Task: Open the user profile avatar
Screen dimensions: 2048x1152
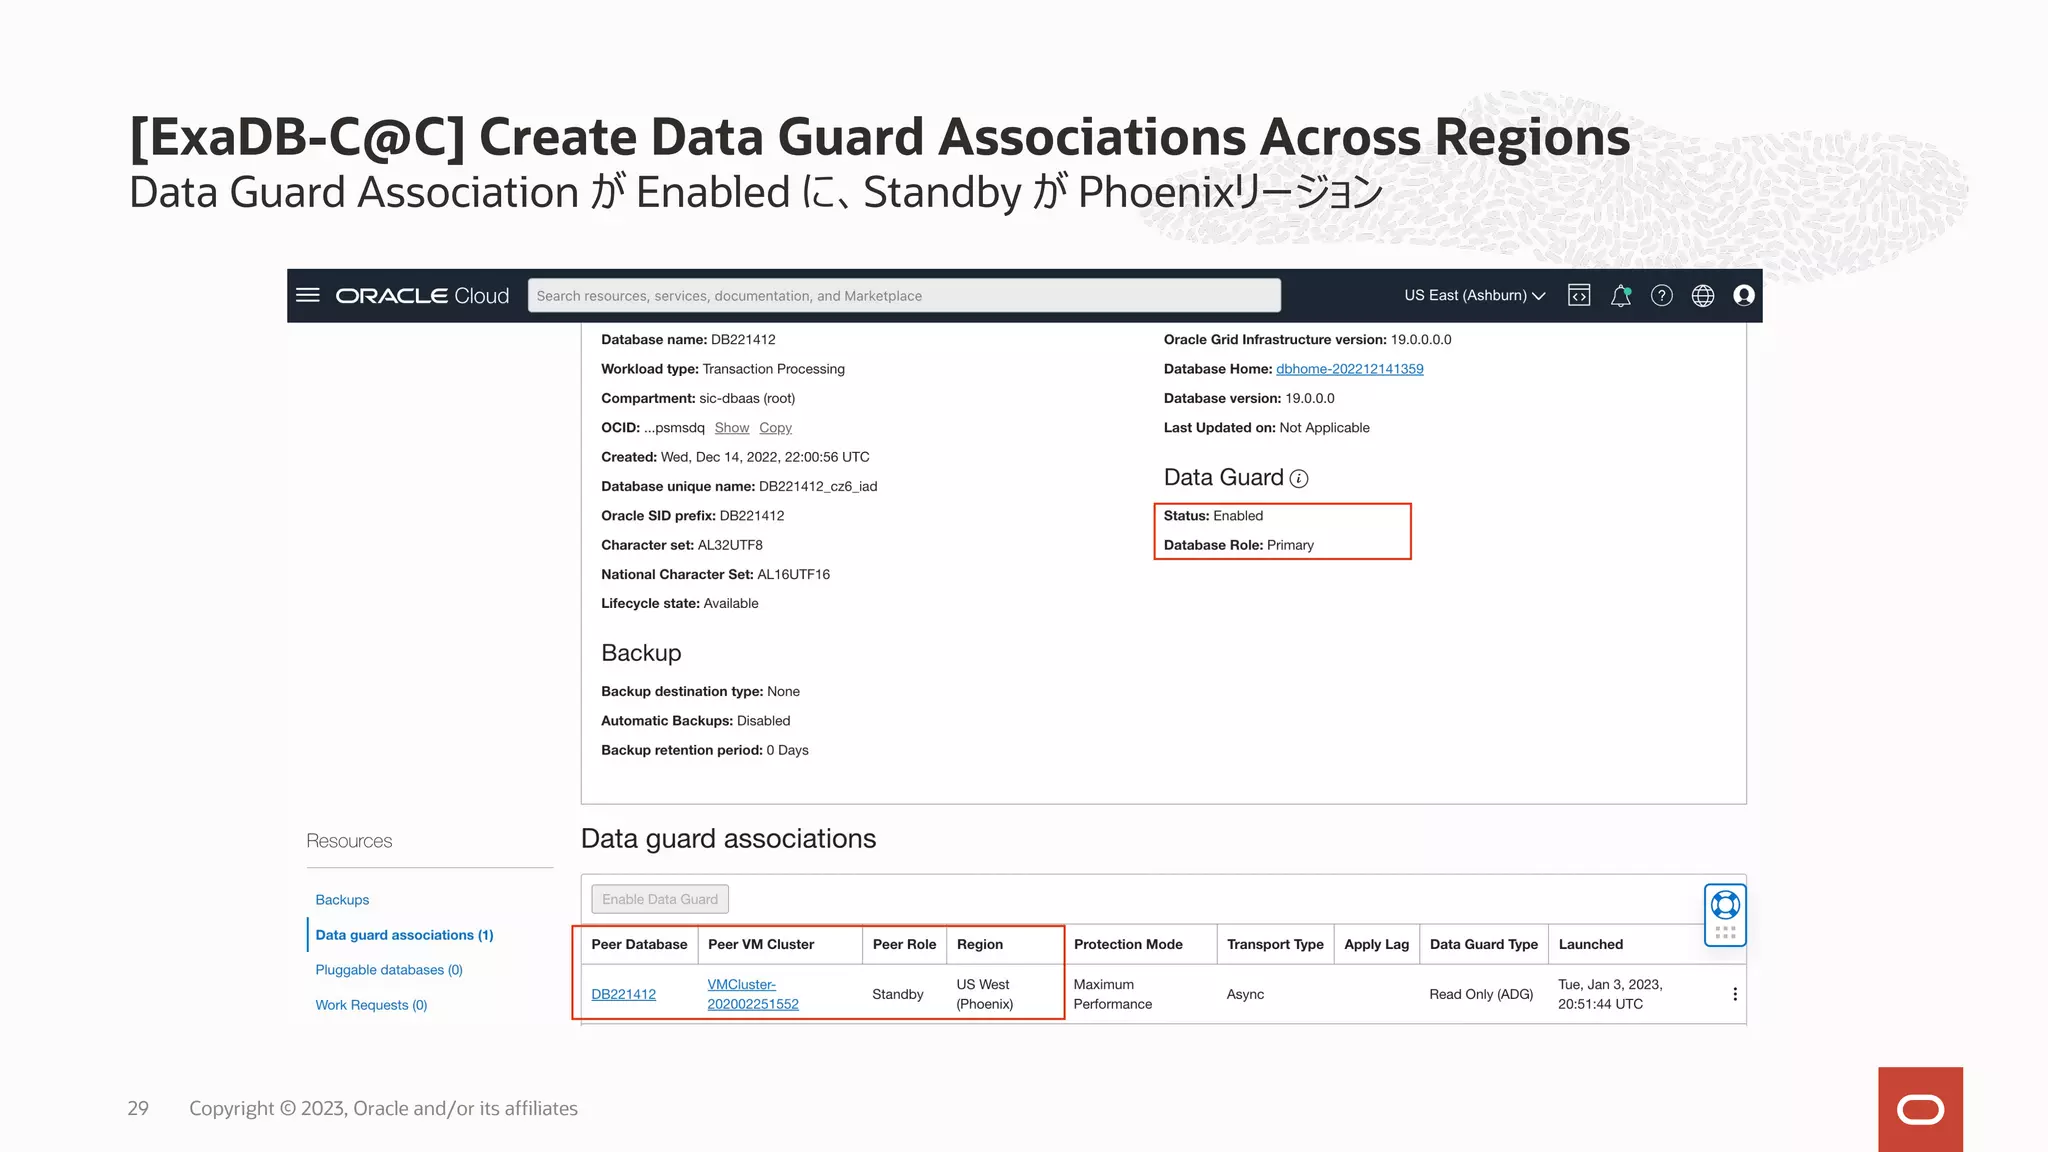Action: point(1744,295)
